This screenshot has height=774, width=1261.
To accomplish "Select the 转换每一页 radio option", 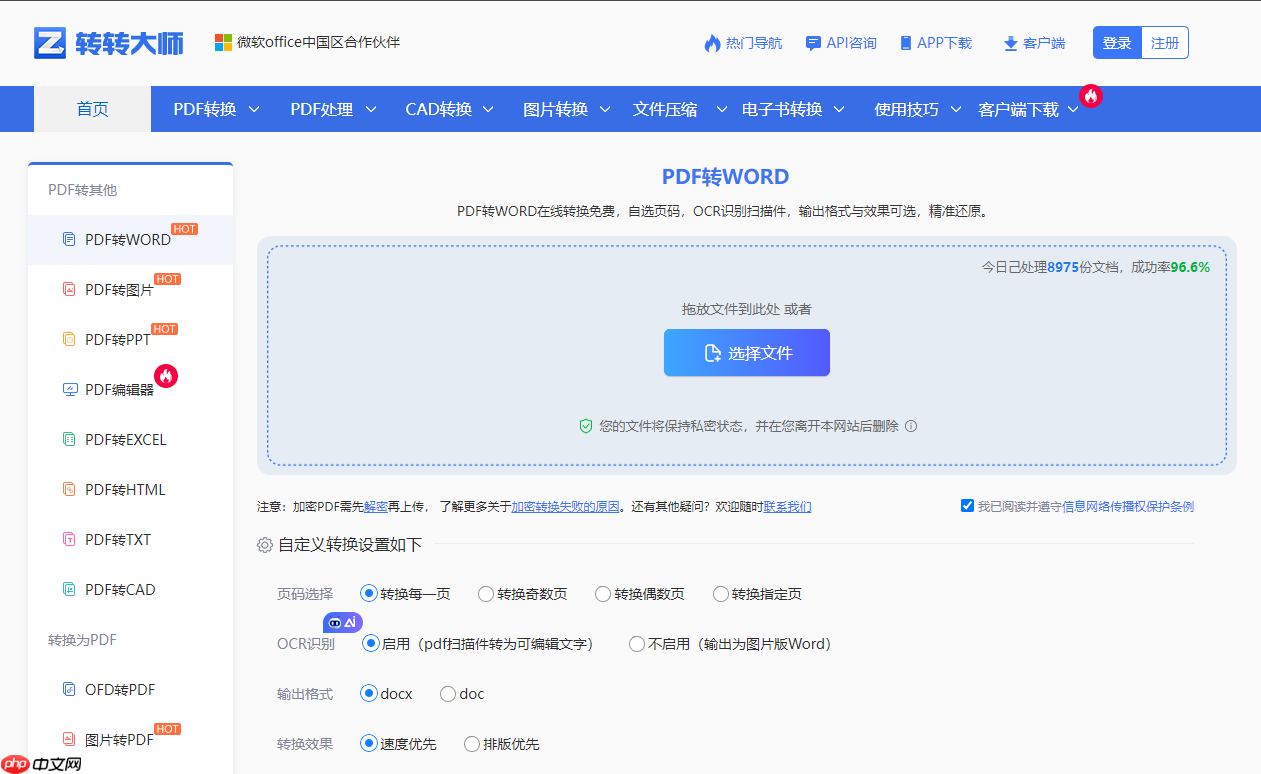I will click(x=369, y=594).
